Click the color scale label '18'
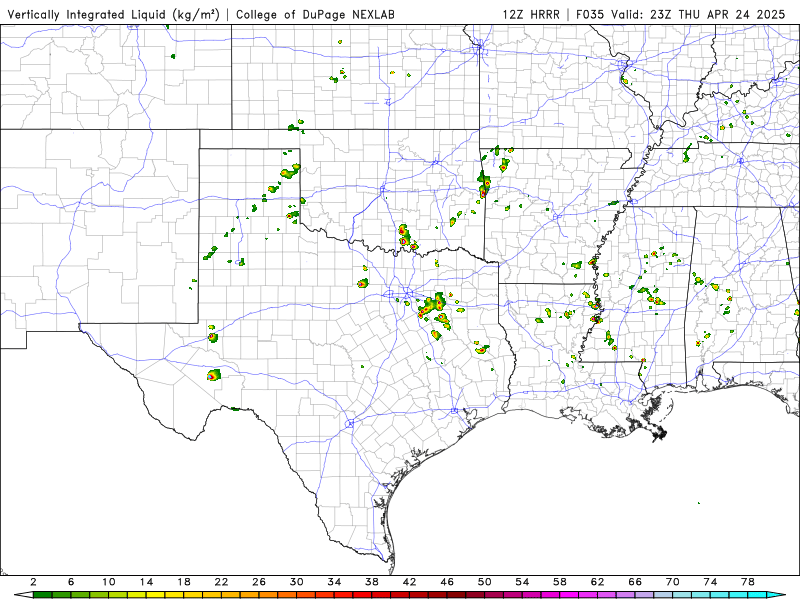This screenshot has width=800, height=600. click(x=184, y=582)
